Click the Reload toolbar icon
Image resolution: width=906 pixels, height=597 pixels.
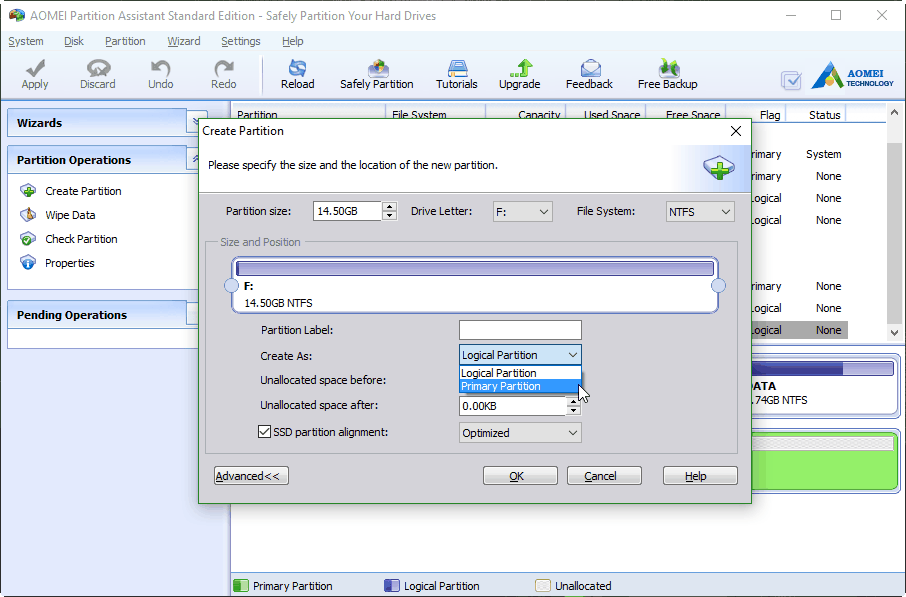click(x=297, y=73)
